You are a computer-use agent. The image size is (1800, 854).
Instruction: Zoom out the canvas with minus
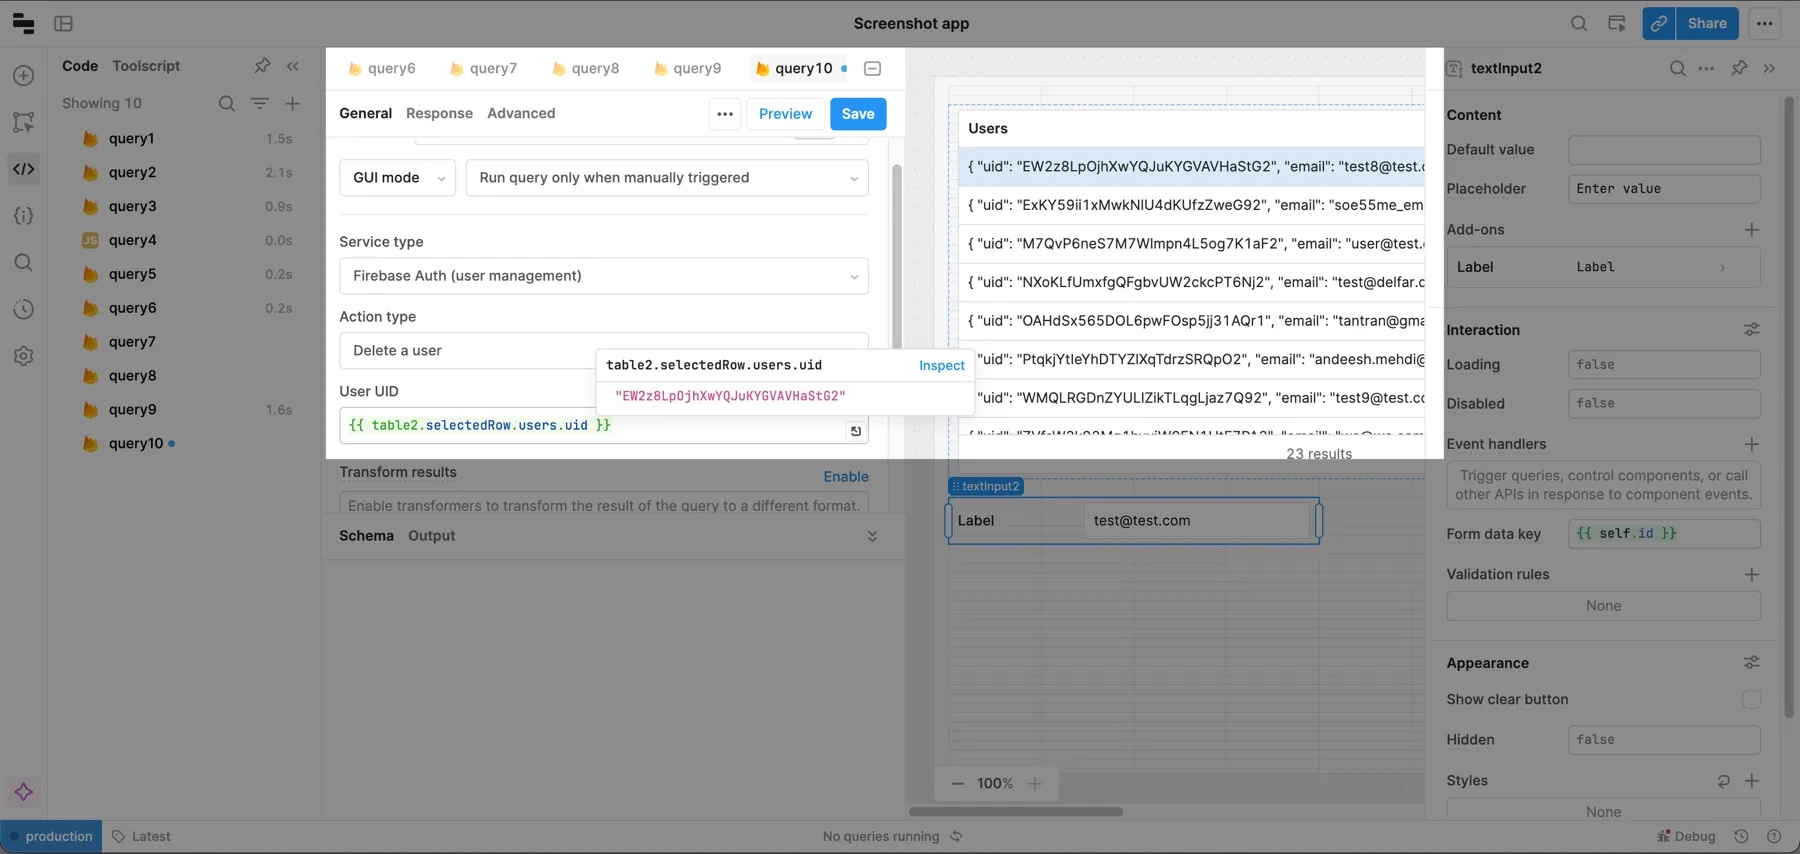pos(957,784)
